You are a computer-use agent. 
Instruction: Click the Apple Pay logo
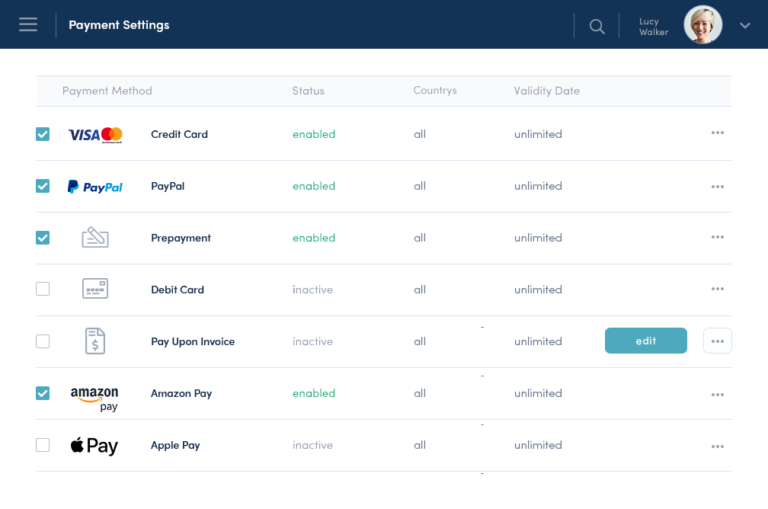tap(95, 446)
